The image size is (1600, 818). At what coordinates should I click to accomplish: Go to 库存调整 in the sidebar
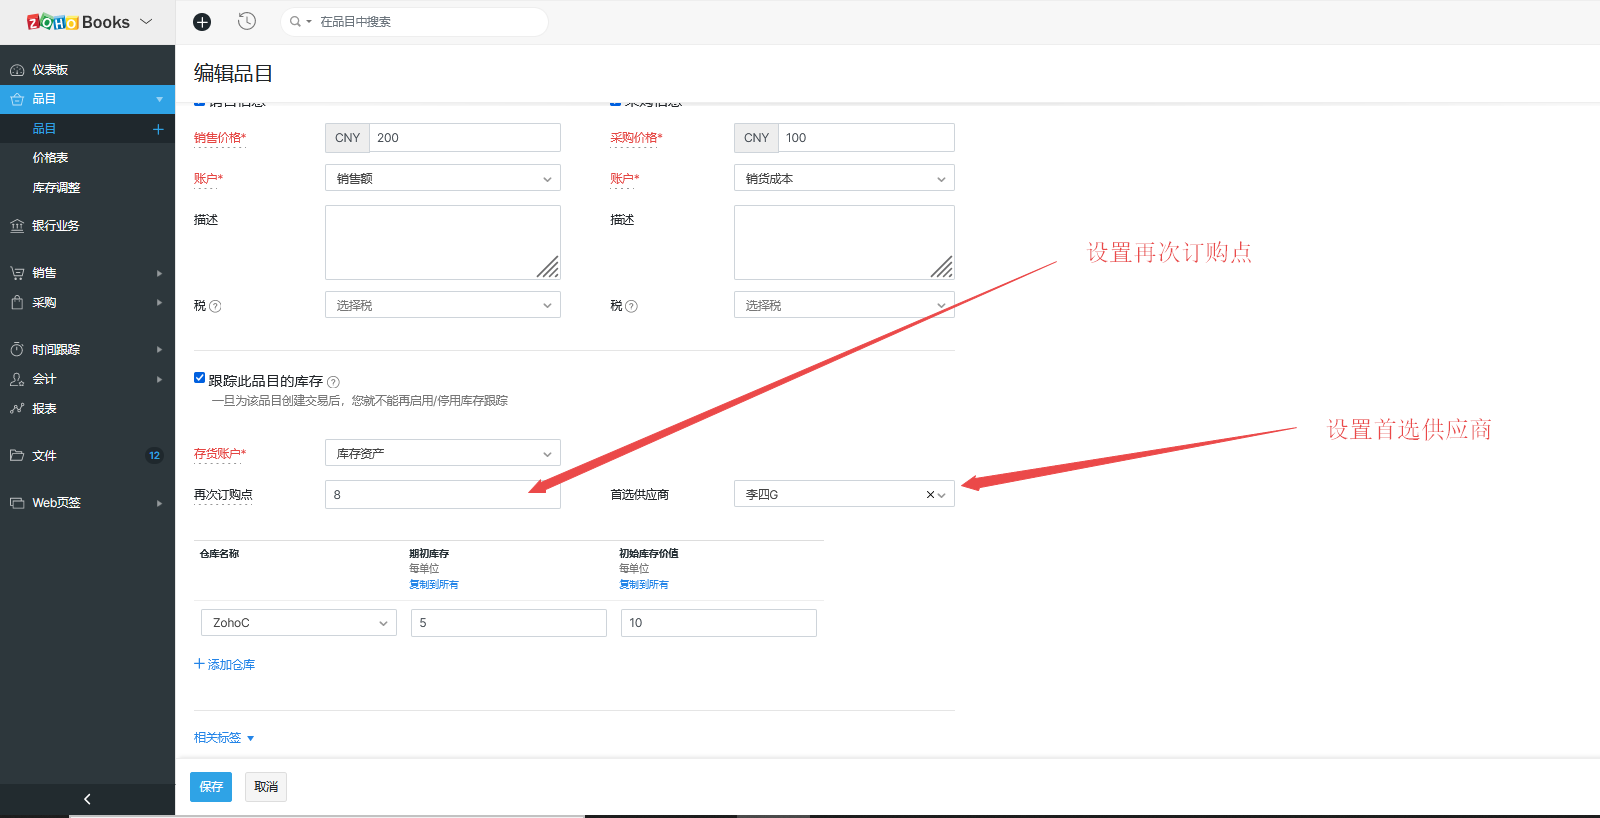56,188
